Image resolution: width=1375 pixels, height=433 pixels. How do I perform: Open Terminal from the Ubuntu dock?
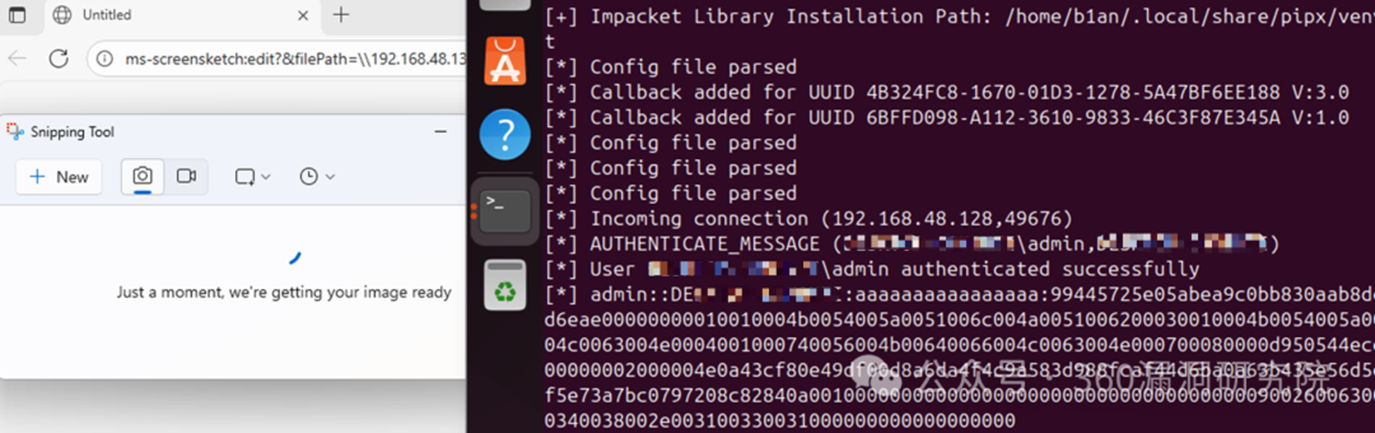click(x=505, y=209)
